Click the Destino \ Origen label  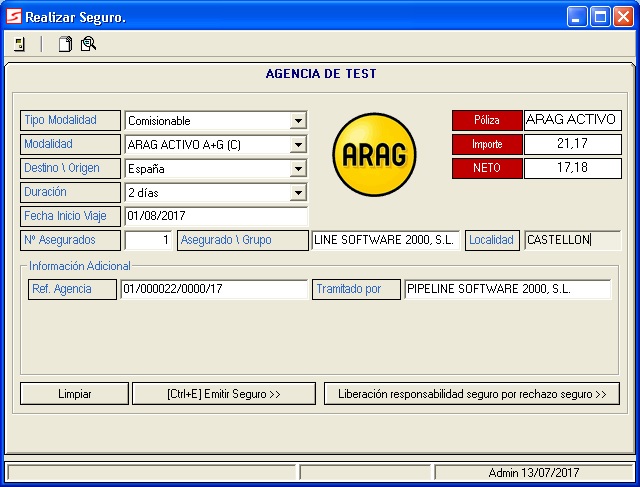click(70, 168)
